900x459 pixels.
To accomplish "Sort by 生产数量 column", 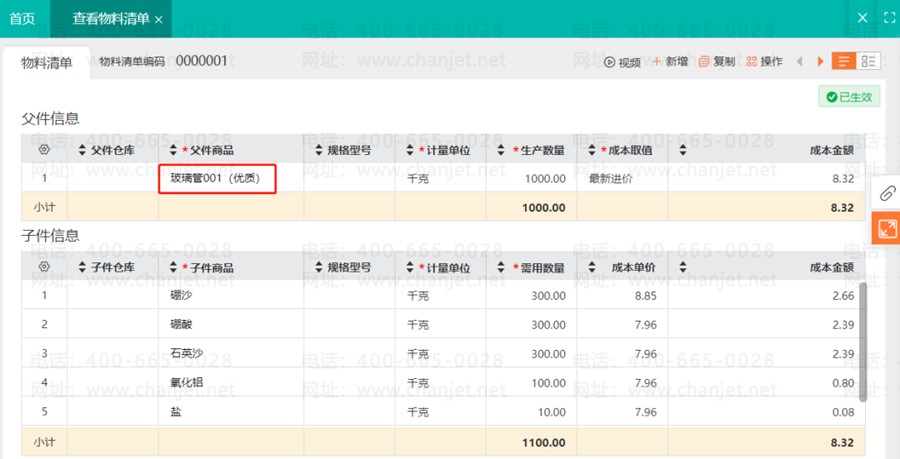I will (x=501, y=150).
